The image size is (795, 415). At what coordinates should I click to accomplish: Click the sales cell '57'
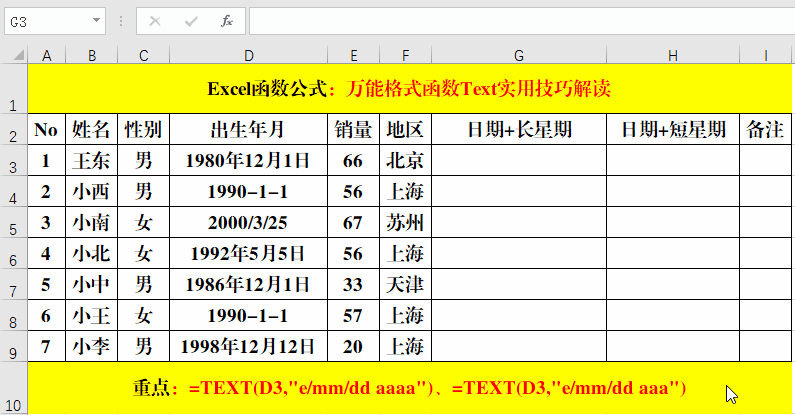pyautogui.click(x=353, y=315)
